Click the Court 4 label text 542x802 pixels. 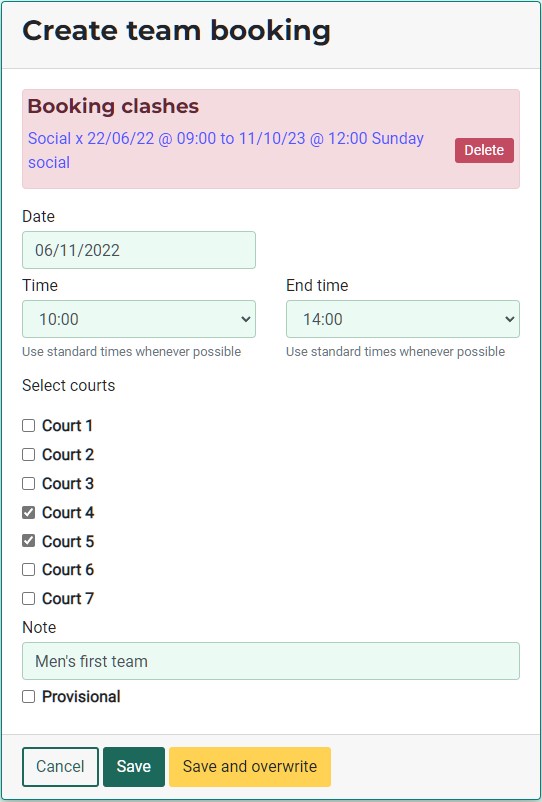tap(68, 513)
